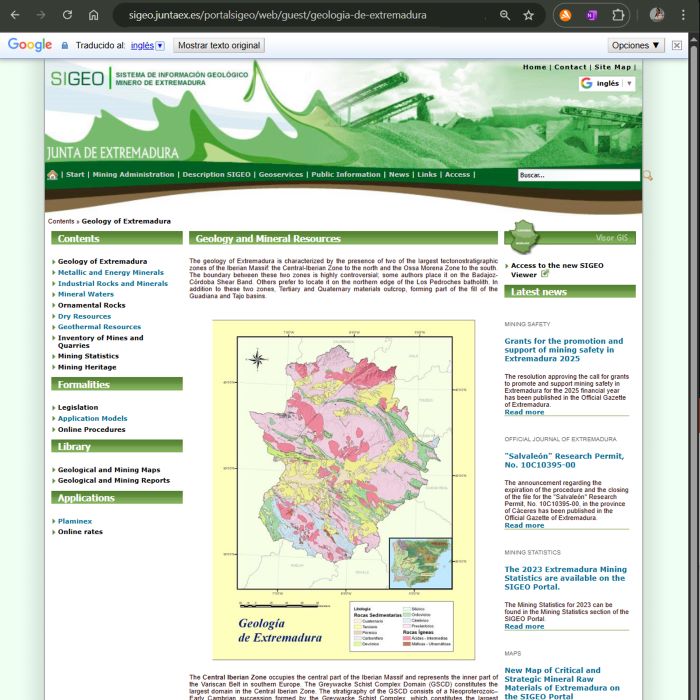Open Metallic and Energy Minerals
700x700 pixels.
(111, 272)
